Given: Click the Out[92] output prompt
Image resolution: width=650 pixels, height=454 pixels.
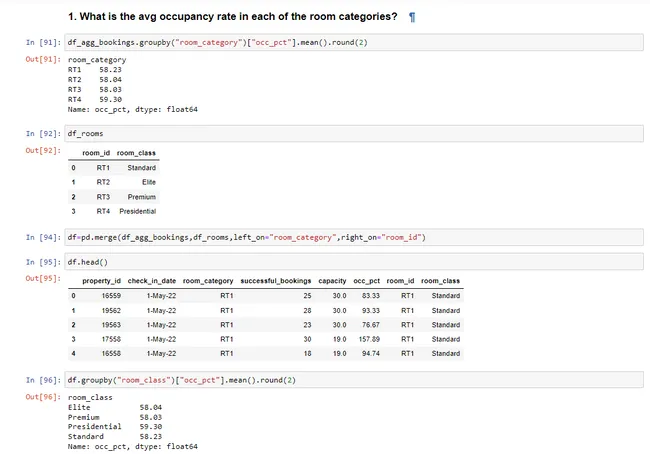Looking at the screenshot, I should [43, 150].
